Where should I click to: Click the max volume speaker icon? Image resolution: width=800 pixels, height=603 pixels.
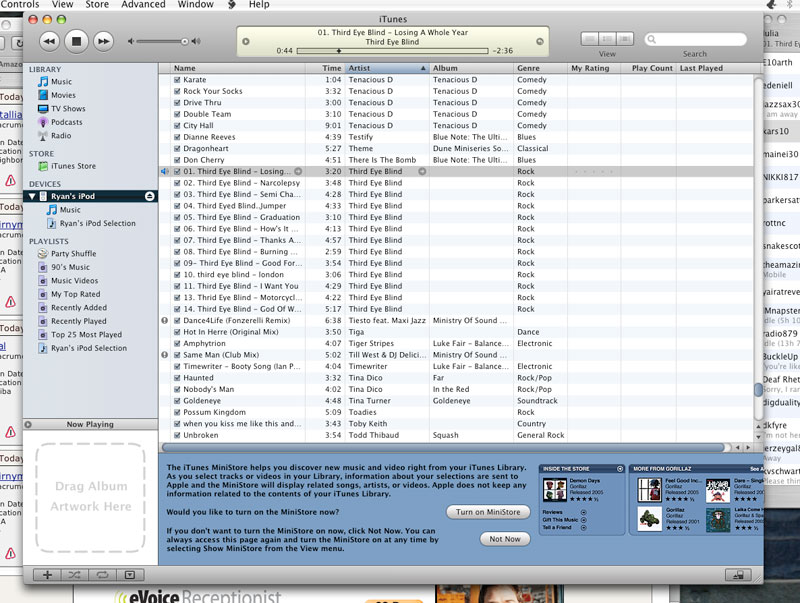click(196, 41)
